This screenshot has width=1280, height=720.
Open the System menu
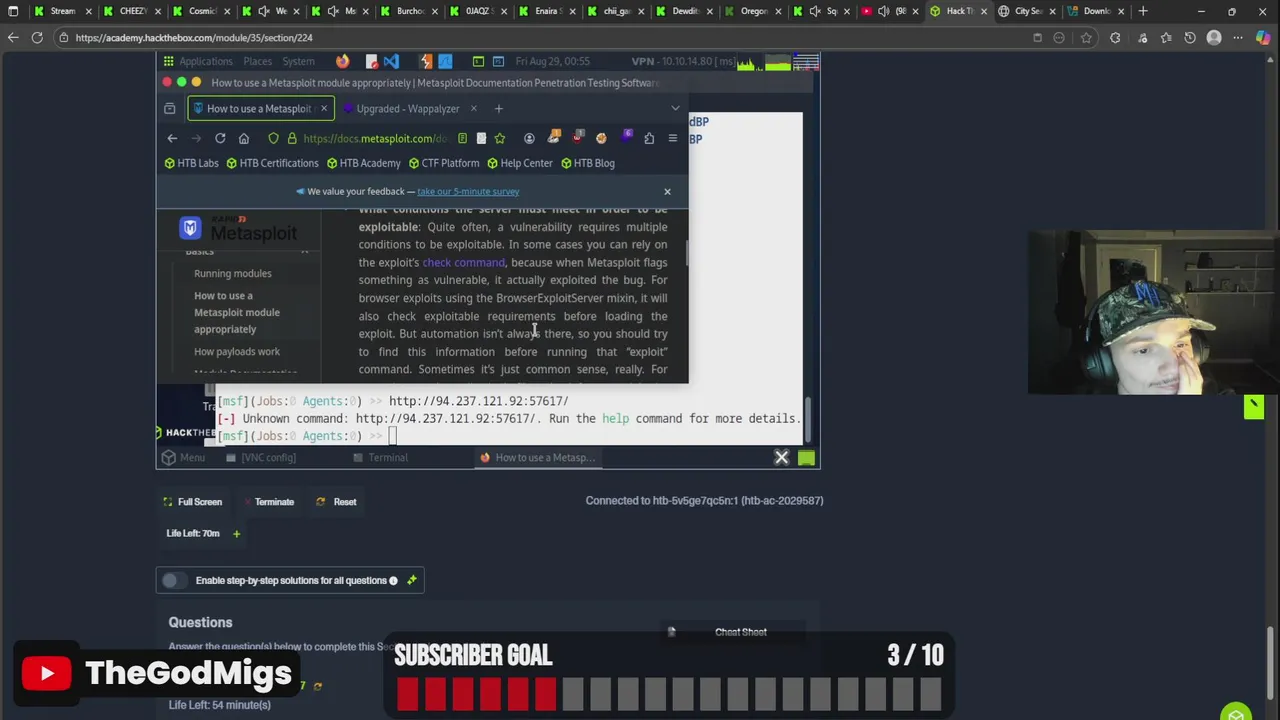298,61
